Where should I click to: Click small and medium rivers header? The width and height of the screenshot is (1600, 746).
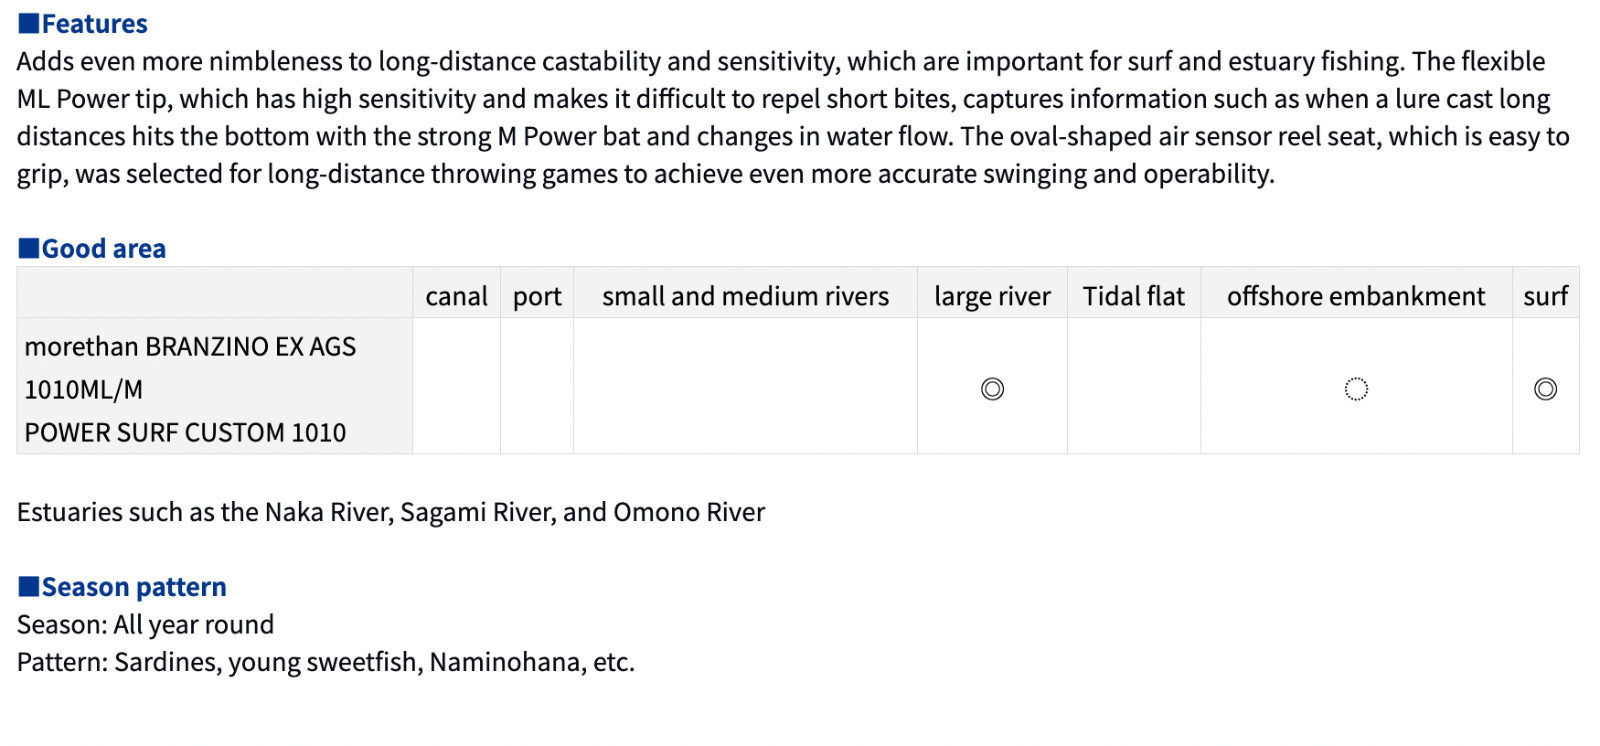[x=745, y=296]
